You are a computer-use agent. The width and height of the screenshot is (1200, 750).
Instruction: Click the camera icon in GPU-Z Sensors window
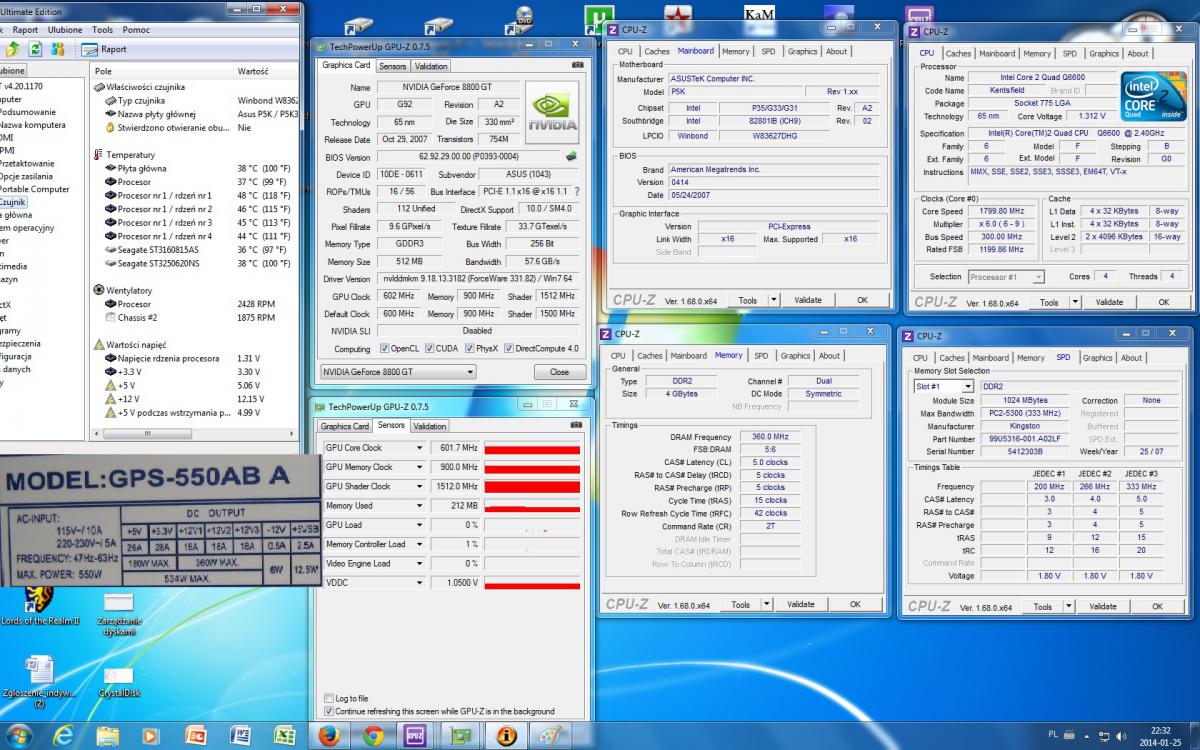[x=578, y=425]
